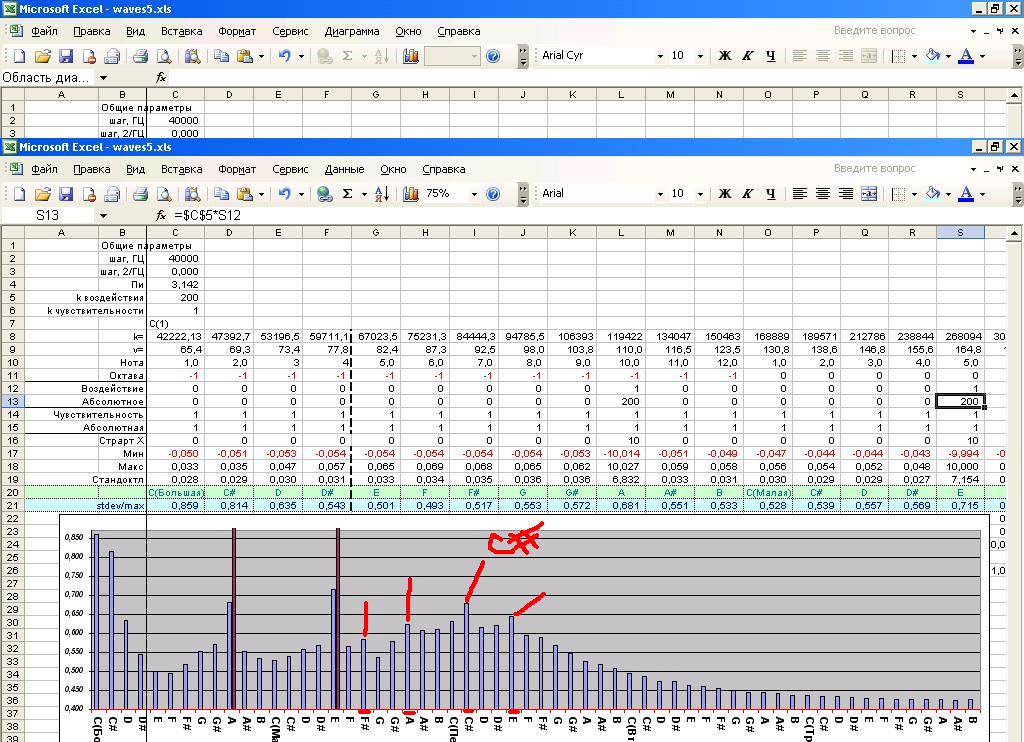
Task: Click Save icon in background chart window
Action: pos(66,56)
